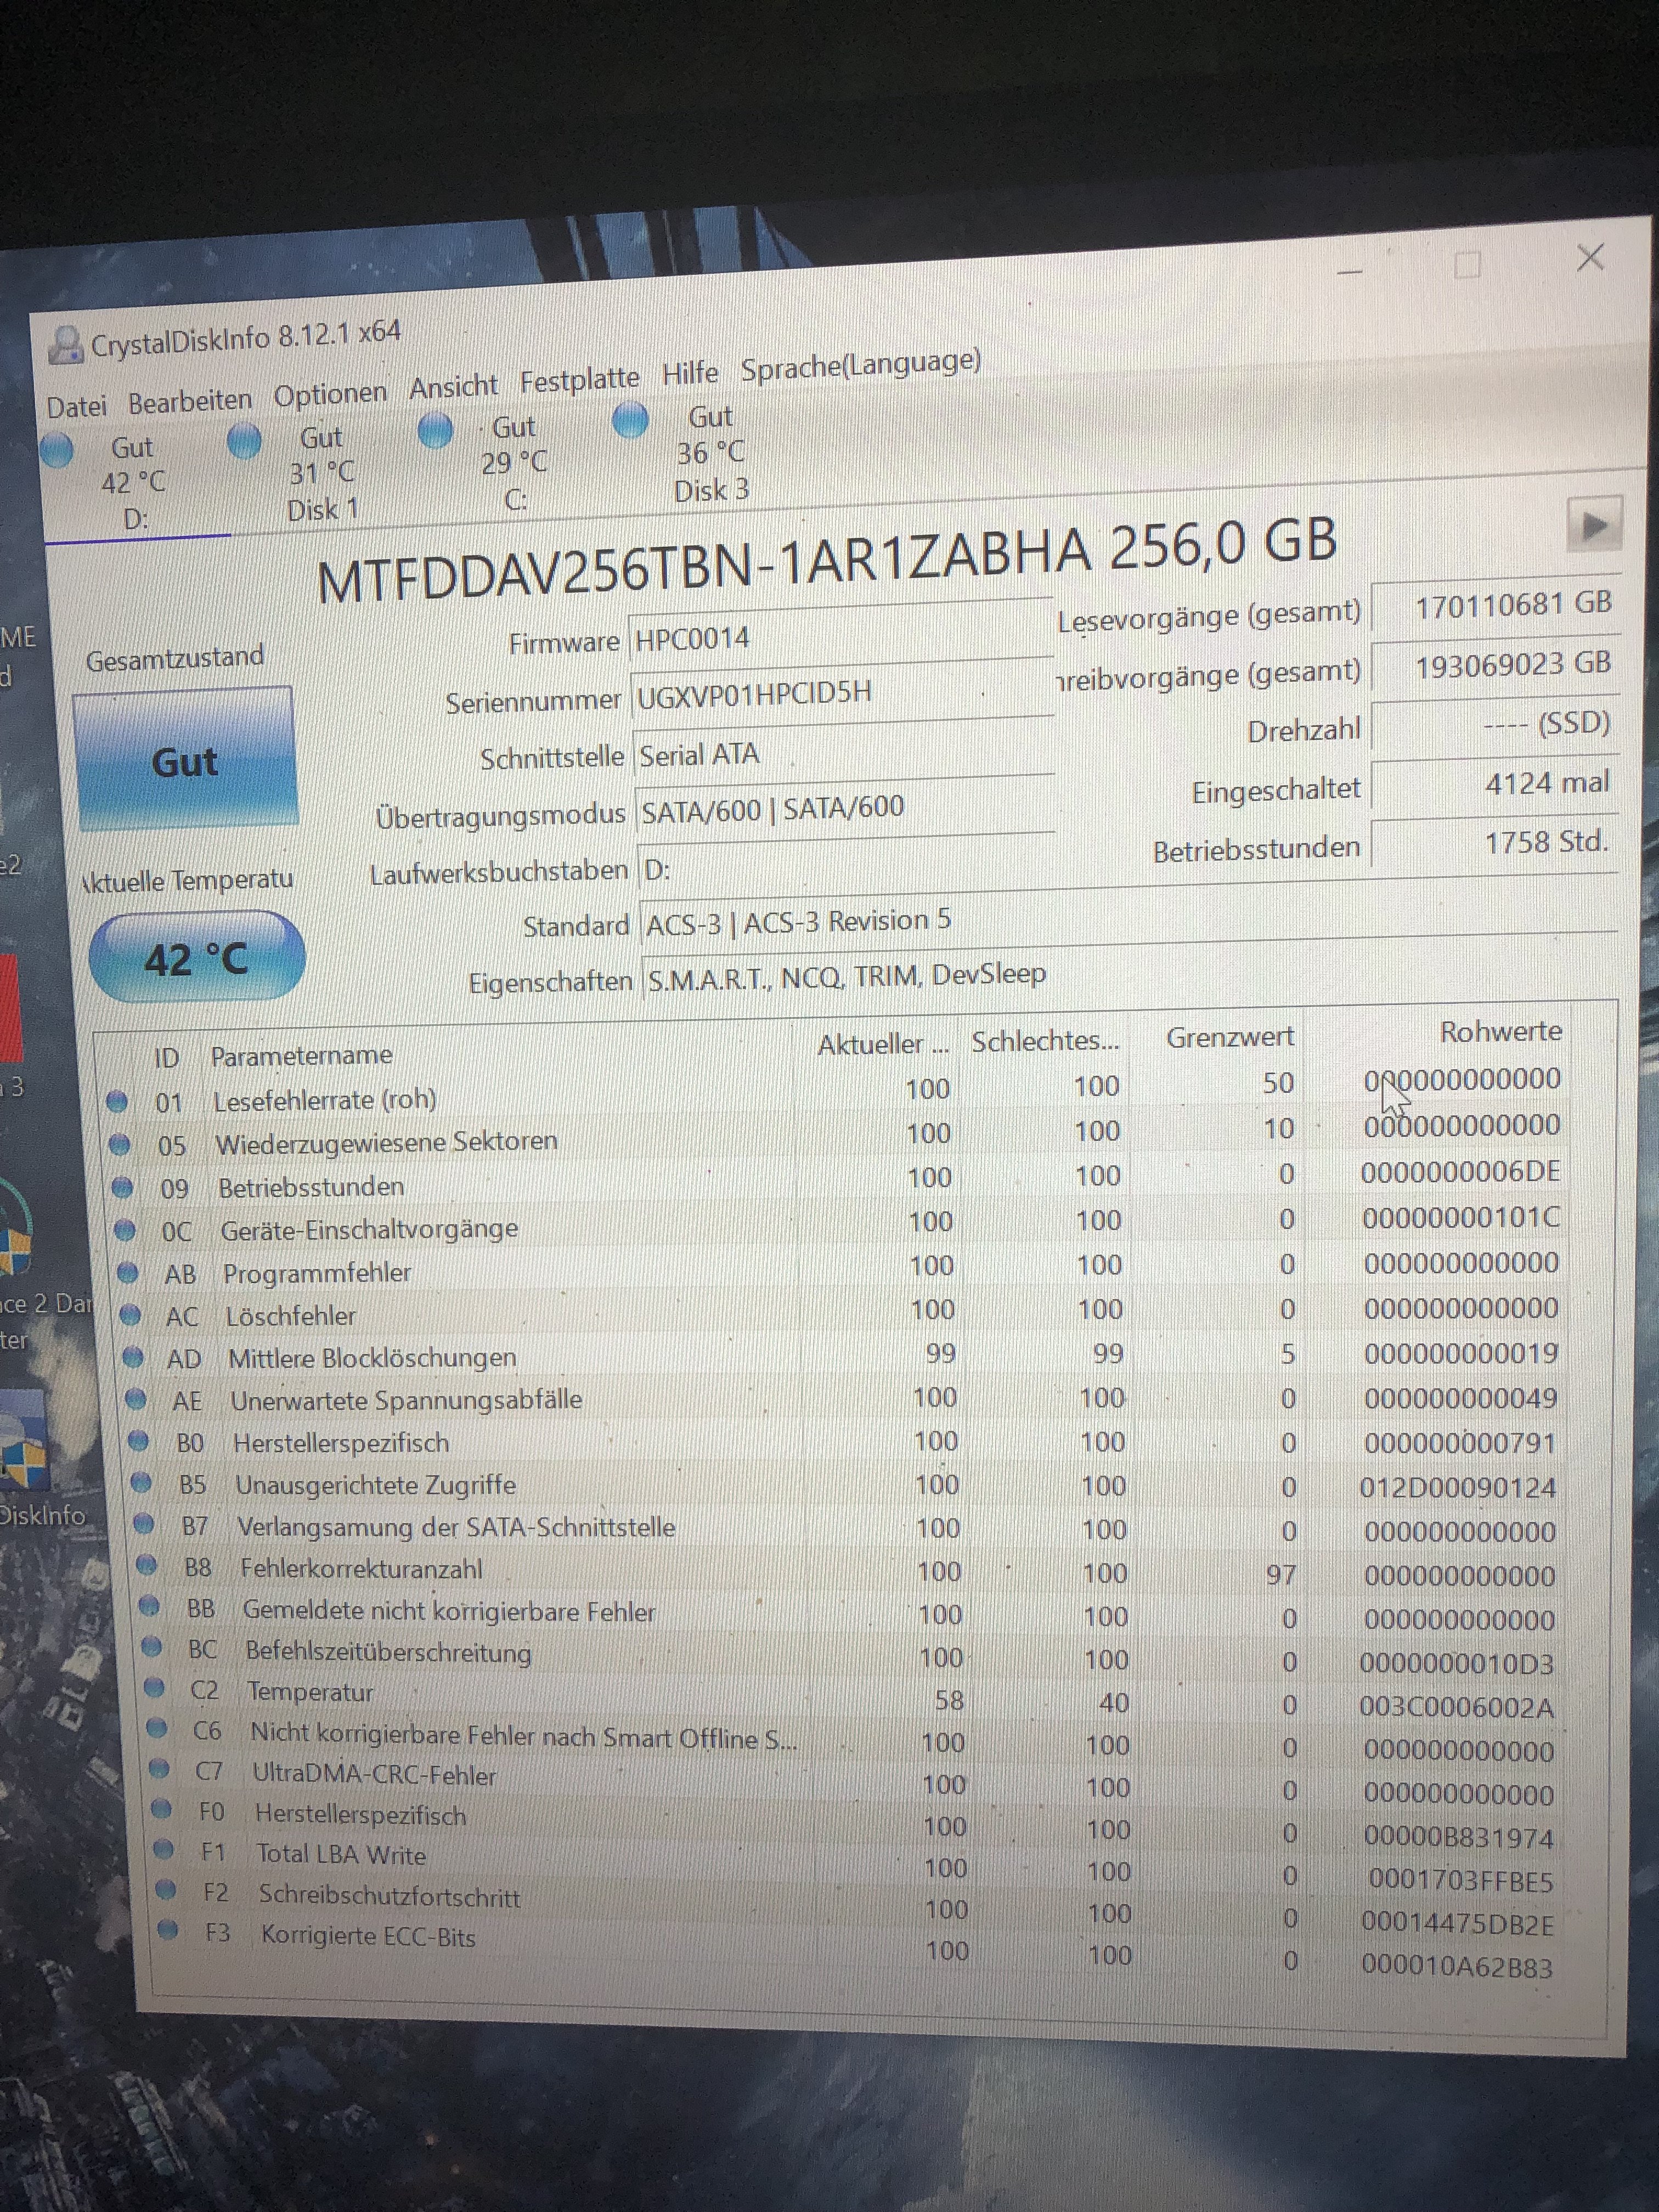
Task: Open the Datei menu
Action: (76, 406)
